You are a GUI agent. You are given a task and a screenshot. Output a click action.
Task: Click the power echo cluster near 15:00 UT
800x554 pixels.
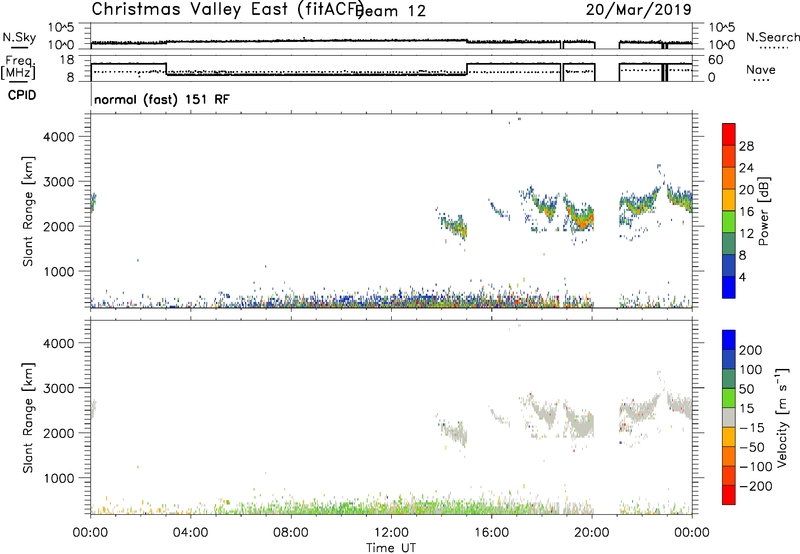click(454, 226)
